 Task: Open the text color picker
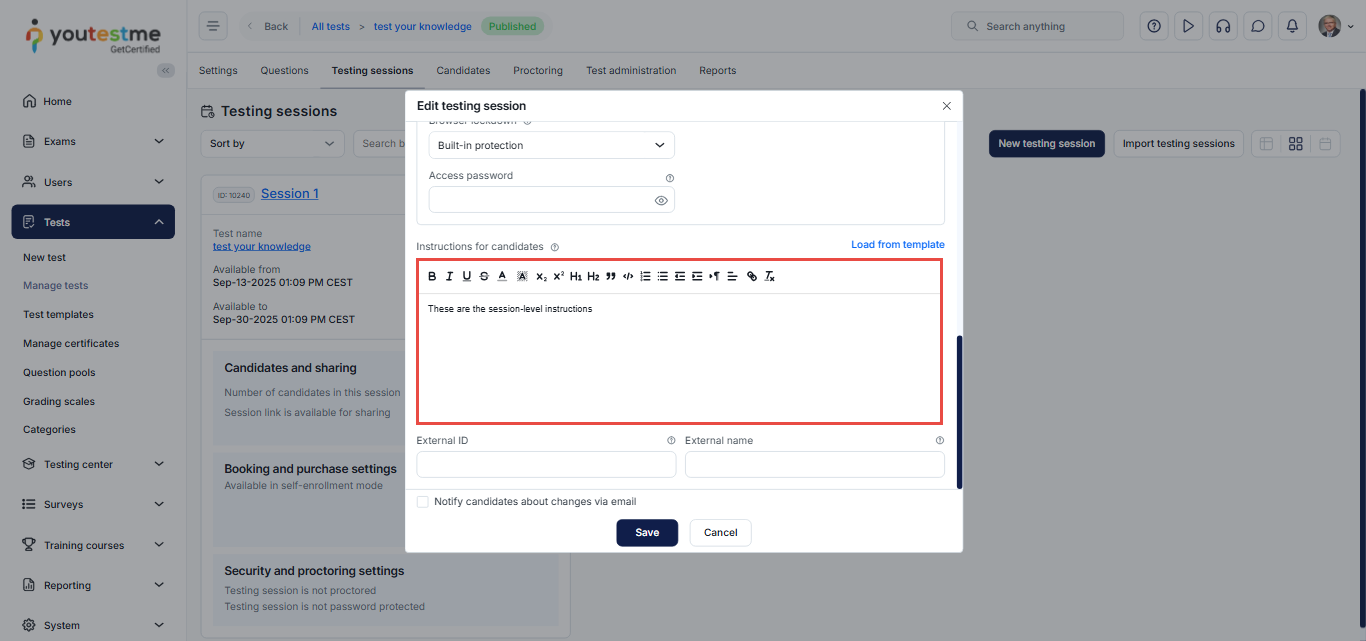[x=502, y=276]
